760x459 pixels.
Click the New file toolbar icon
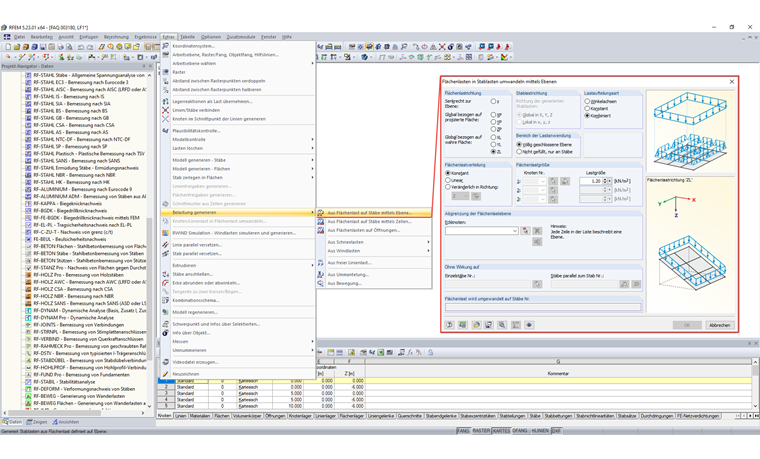[8, 47]
